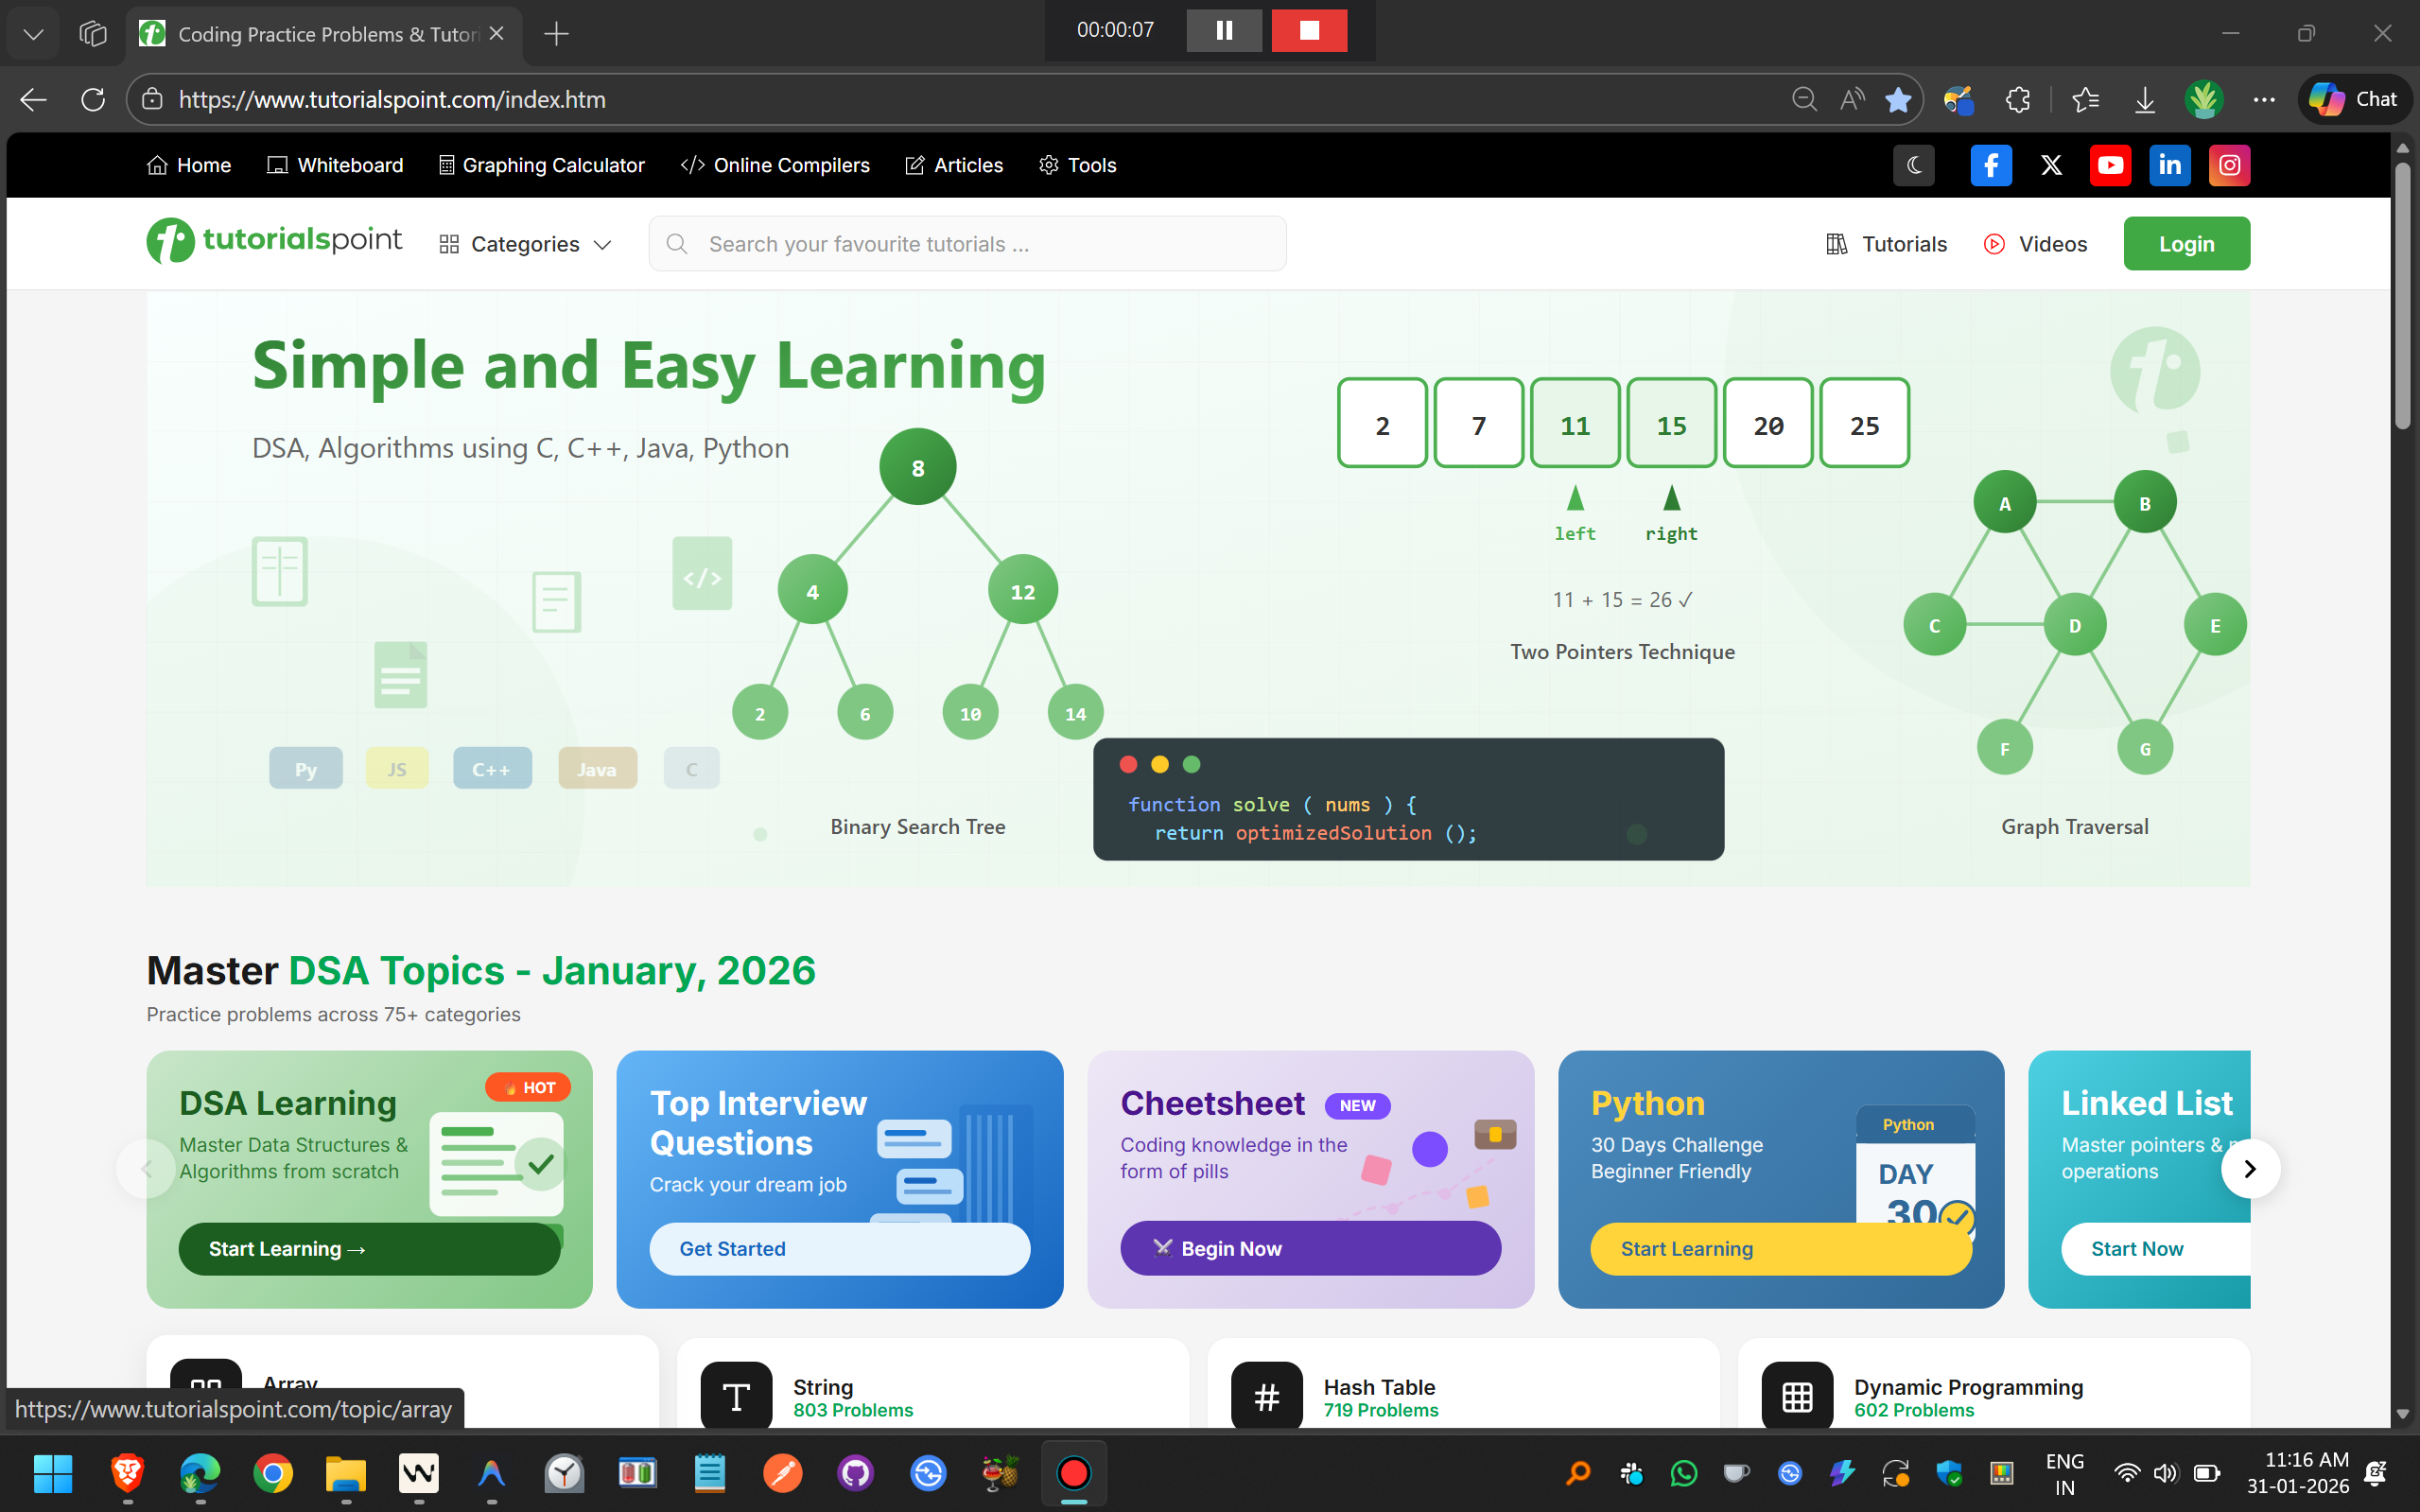The height and width of the screenshot is (1512, 2420).
Task: Expand the Categories dropdown
Action: 525,244
